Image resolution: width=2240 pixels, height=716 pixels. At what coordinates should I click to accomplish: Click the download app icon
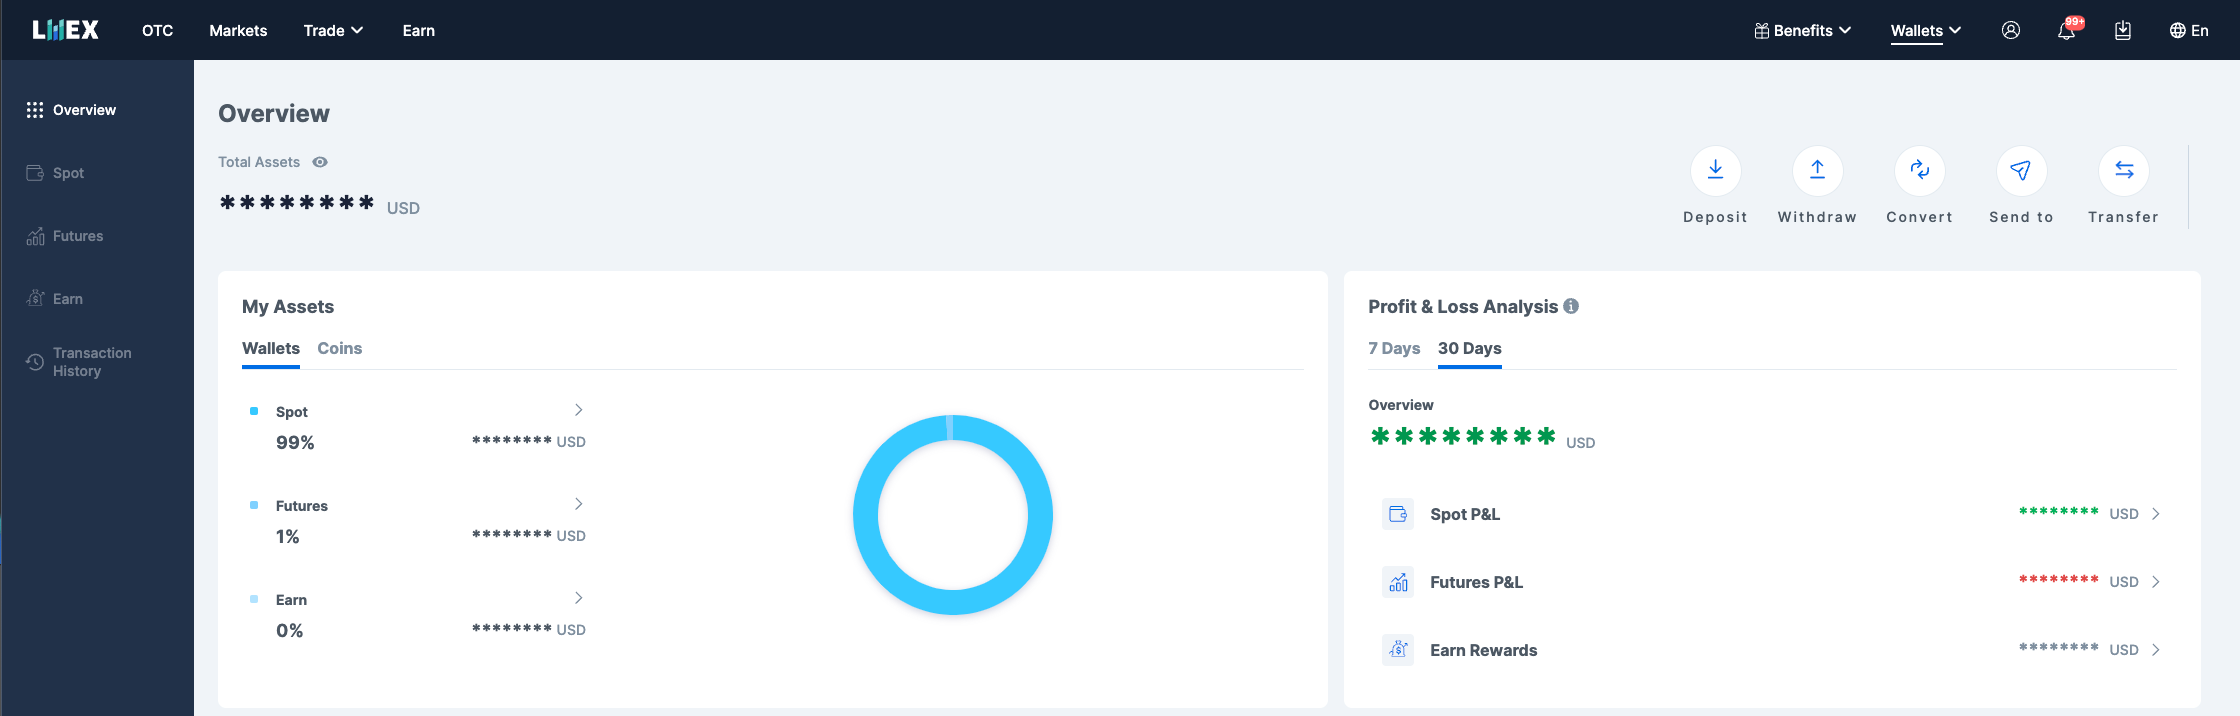2123,30
